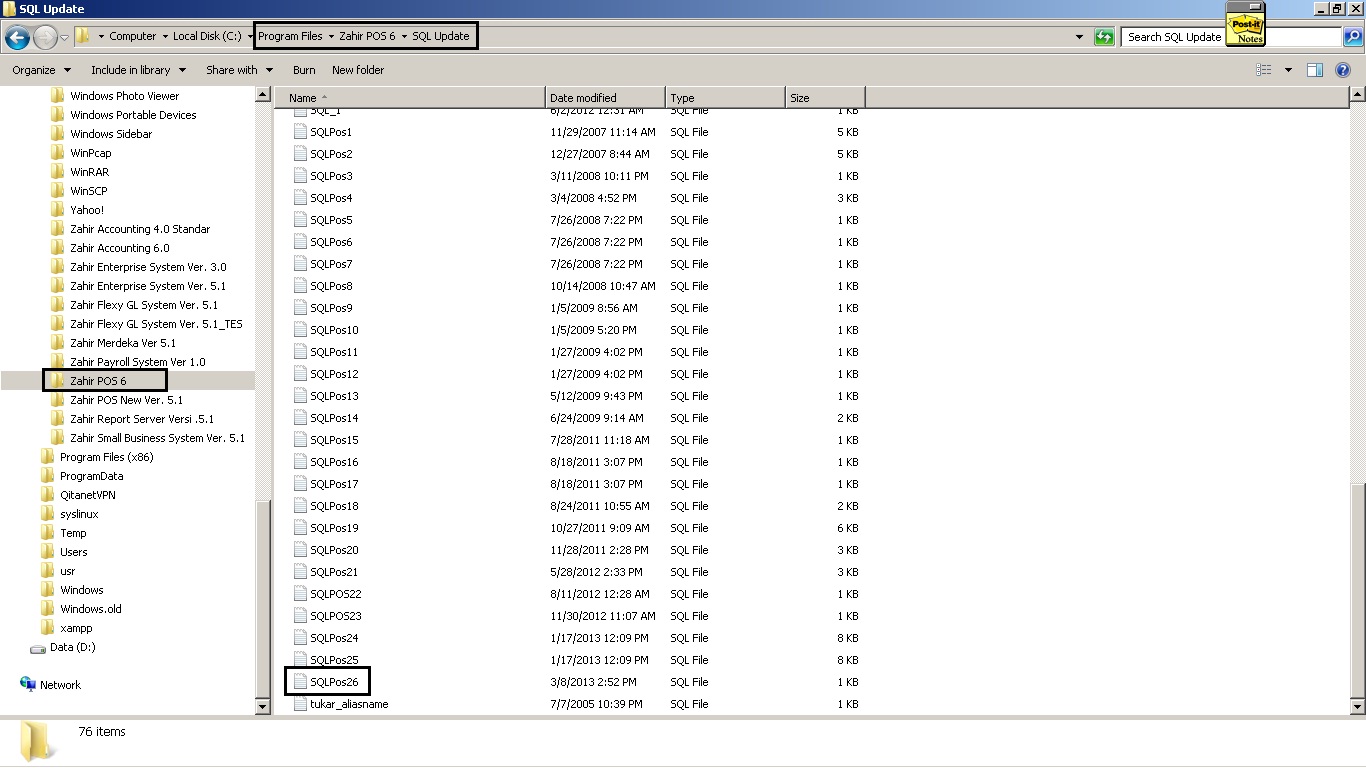Viewport: 1366px width, 768px height.
Task: Click the Back navigation arrow button
Action: (x=17, y=38)
